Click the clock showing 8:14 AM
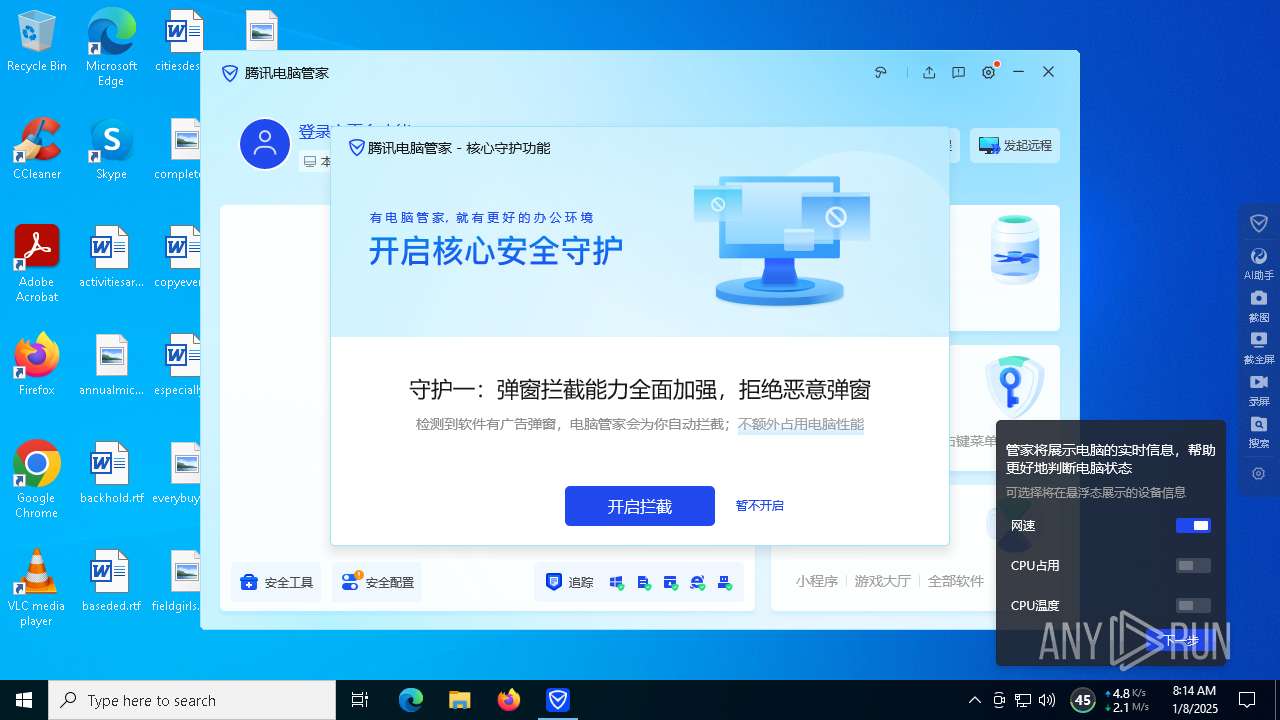The width and height of the screenshot is (1280, 720). click(x=1194, y=700)
